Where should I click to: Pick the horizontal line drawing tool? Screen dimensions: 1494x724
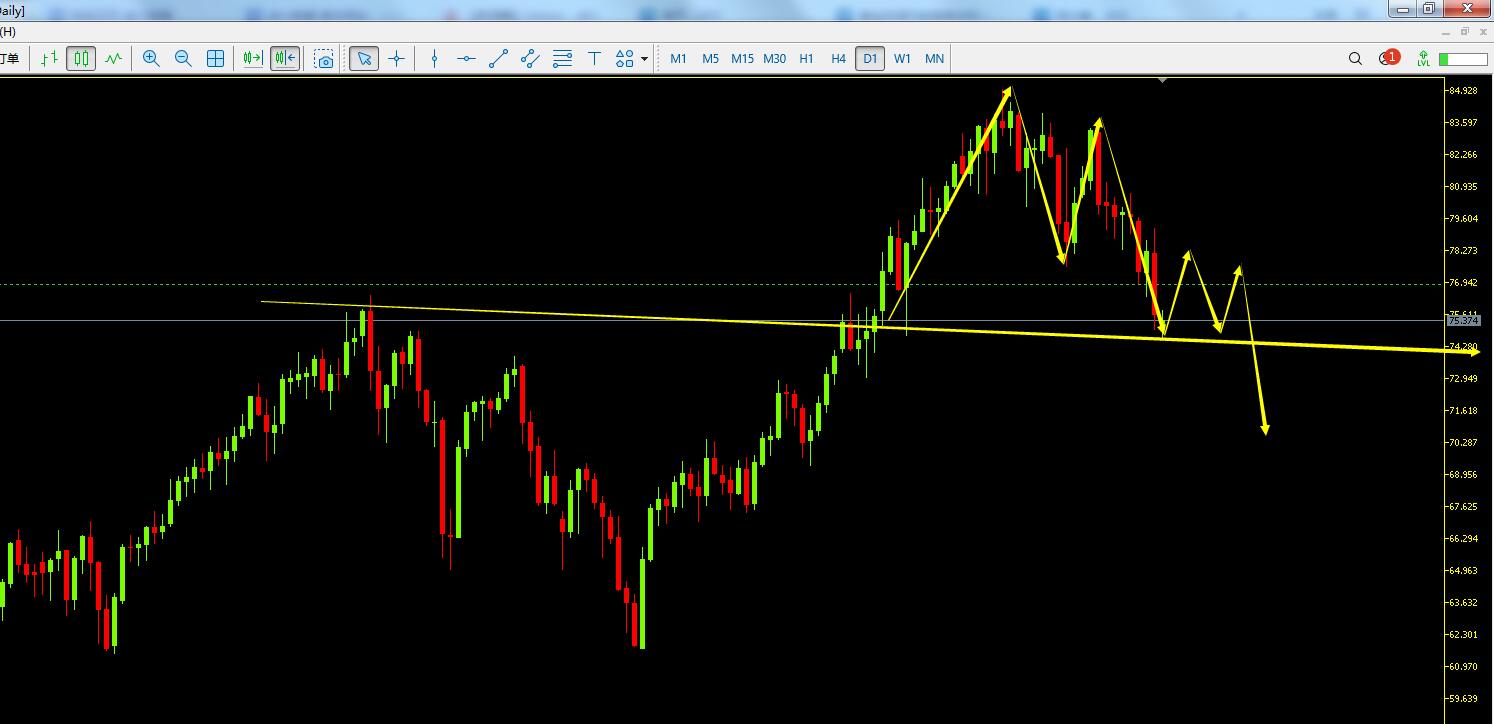(x=466, y=59)
